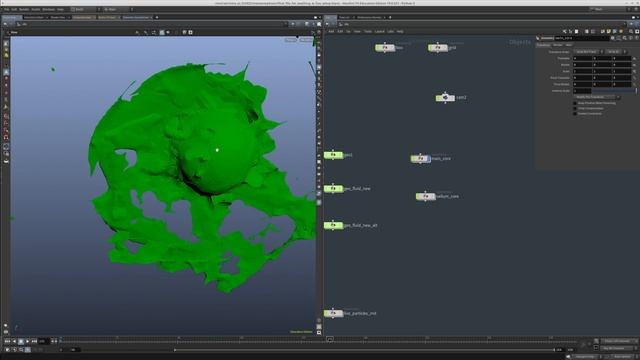Image resolution: width=640 pixels, height=360 pixels.
Task: Enable Child Compensation checkbox
Action: 575,109
